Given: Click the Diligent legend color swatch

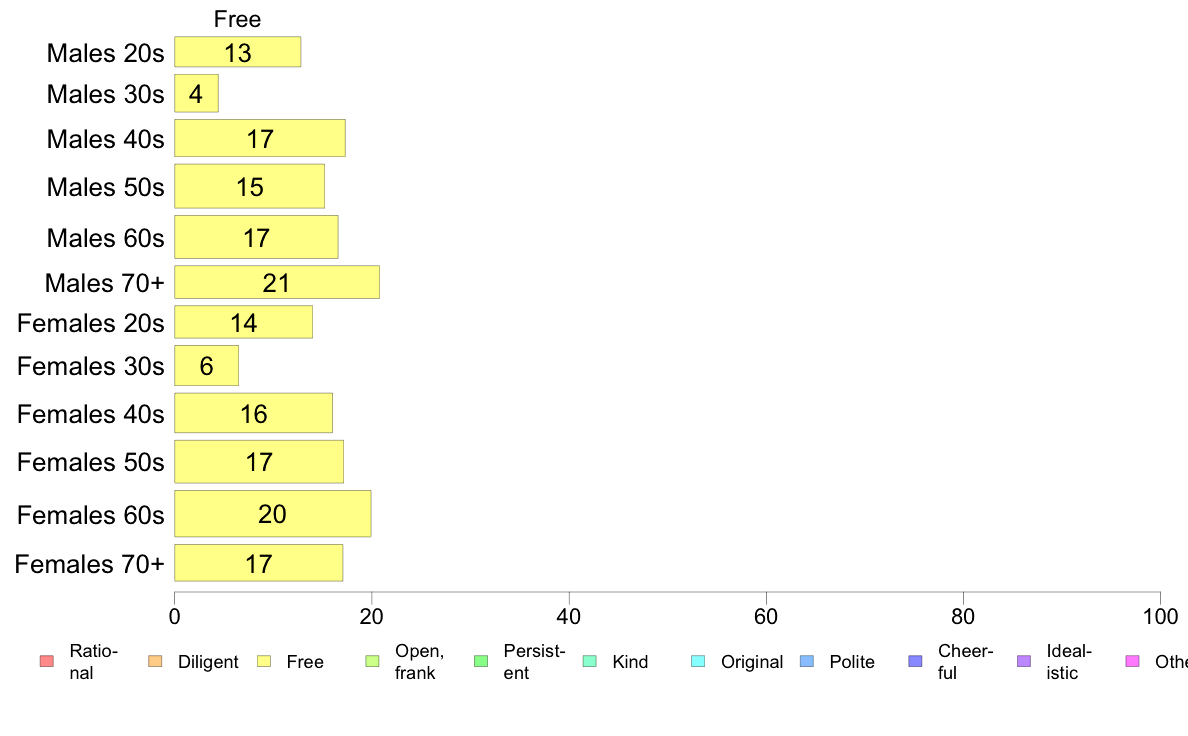Looking at the screenshot, I should 155,662.
